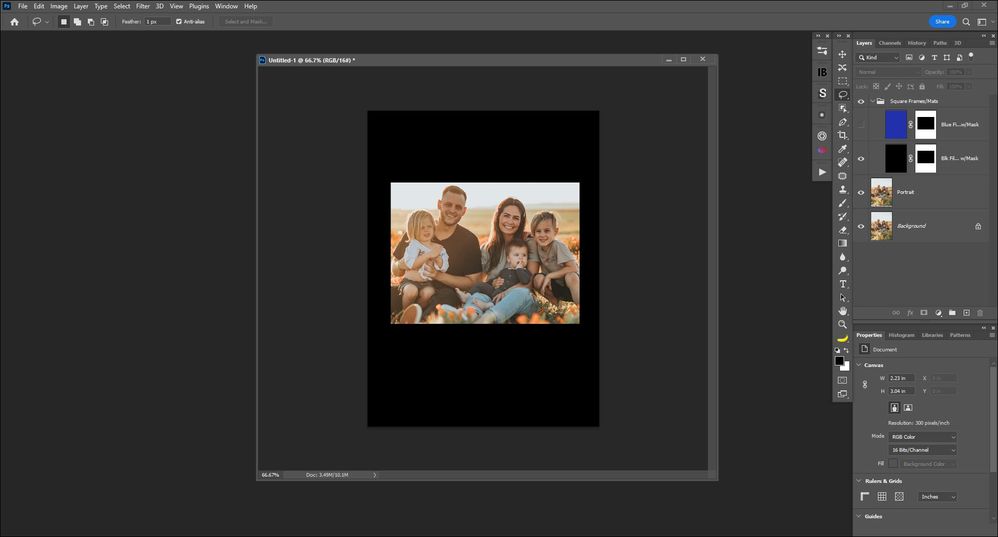Select the Zoom tool in toolbar
This screenshot has height=537, width=998.
[842, 324]
